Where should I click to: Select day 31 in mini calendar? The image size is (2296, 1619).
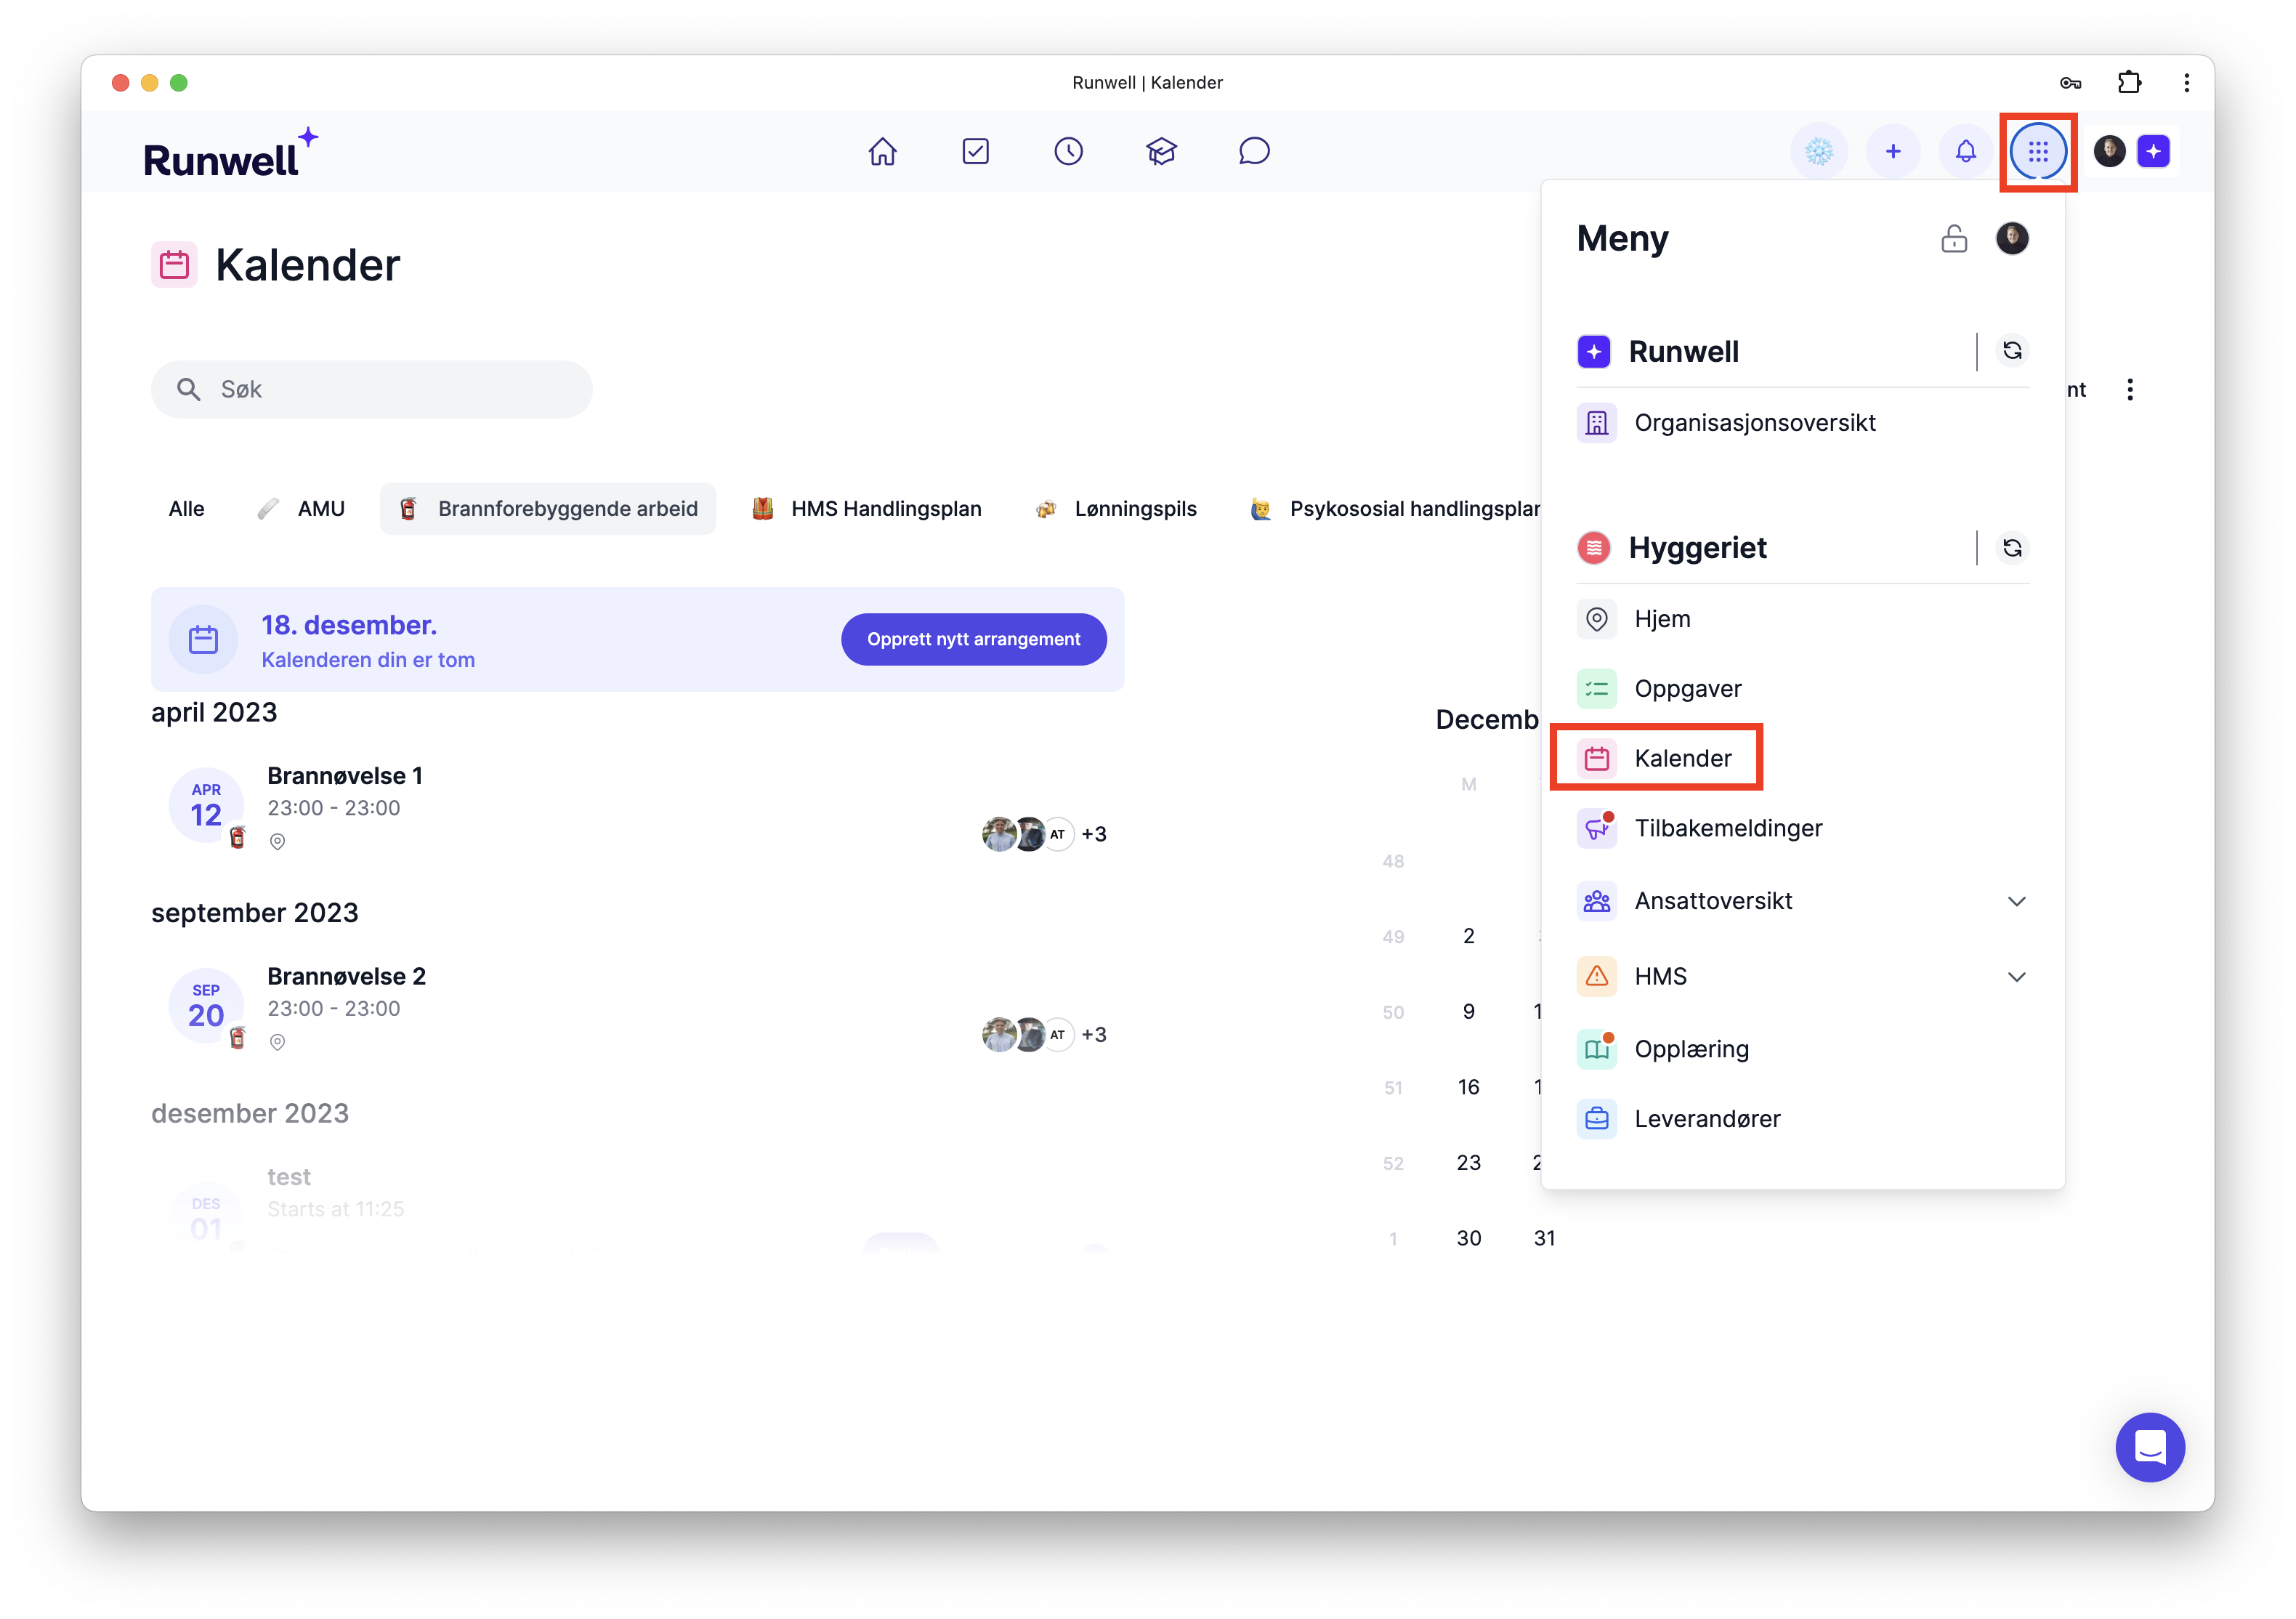coord(1544,1238)
